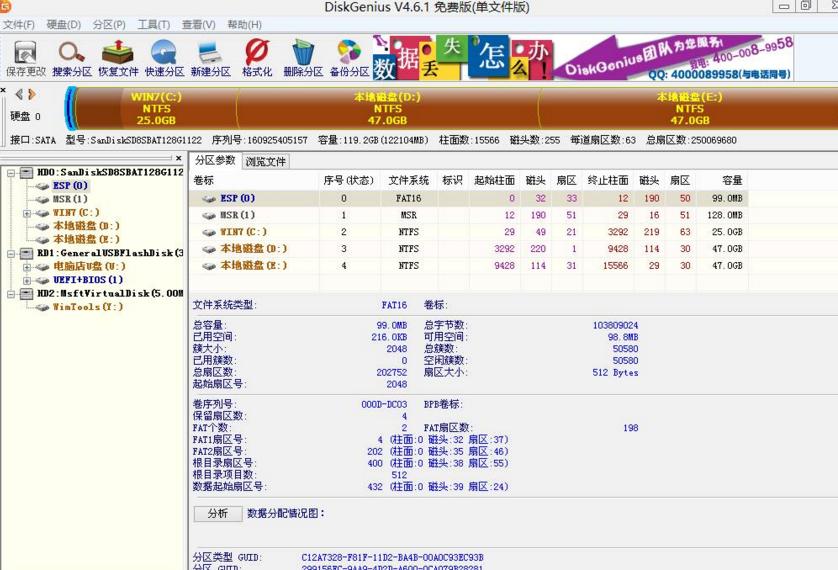Start the 快速分区 quick partition tool
This screenshot has height=570, width=838.
point(164,58)
